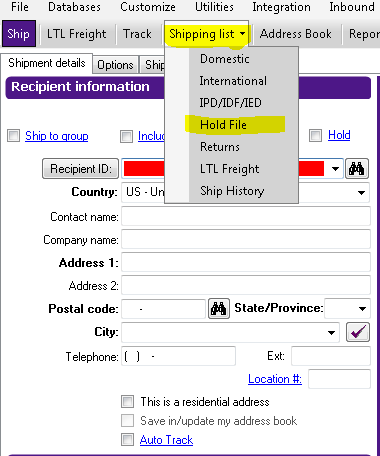Switch to Shipment details tab
The width and height of the screenshot is (380, 456).
click(x=47, y=63)
